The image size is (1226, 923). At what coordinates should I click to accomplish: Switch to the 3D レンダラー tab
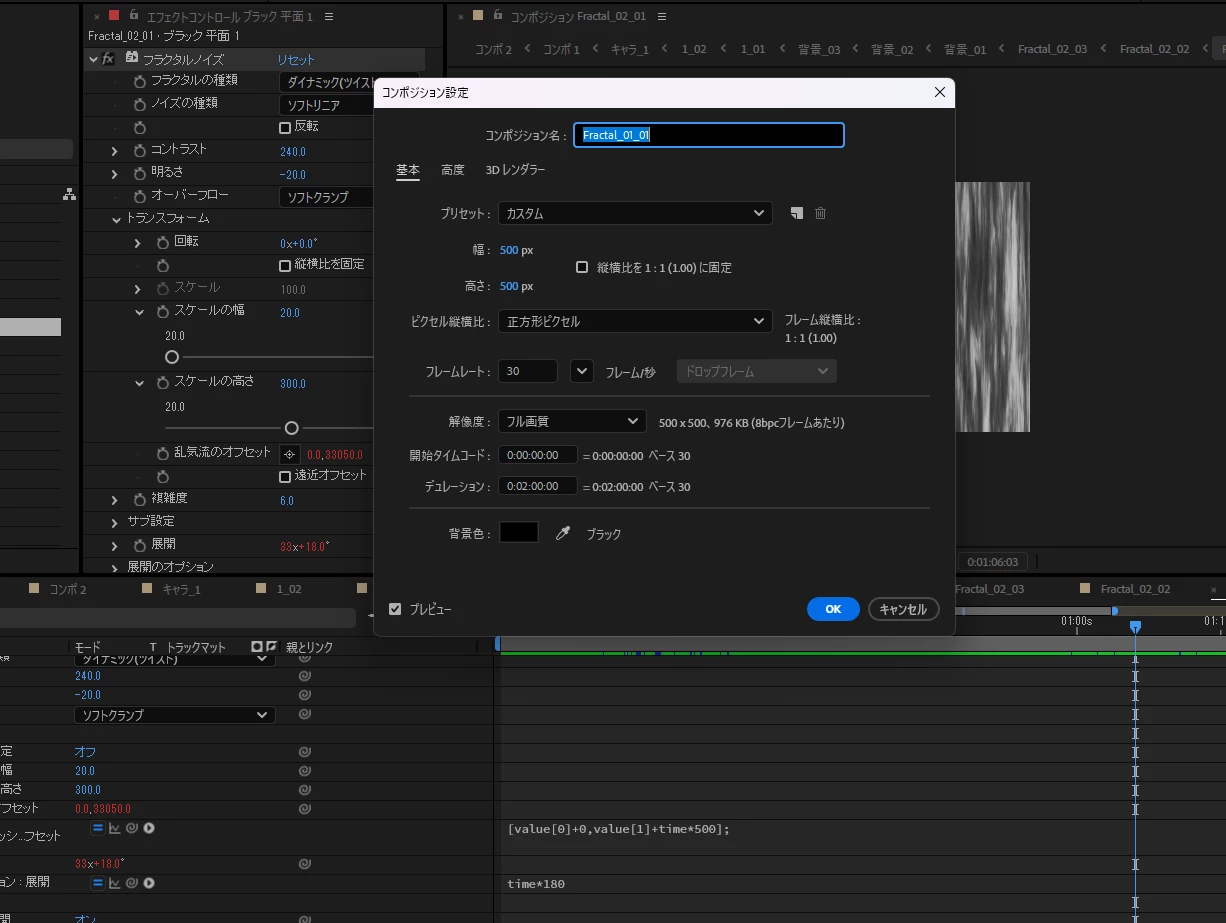click(515, 170)
